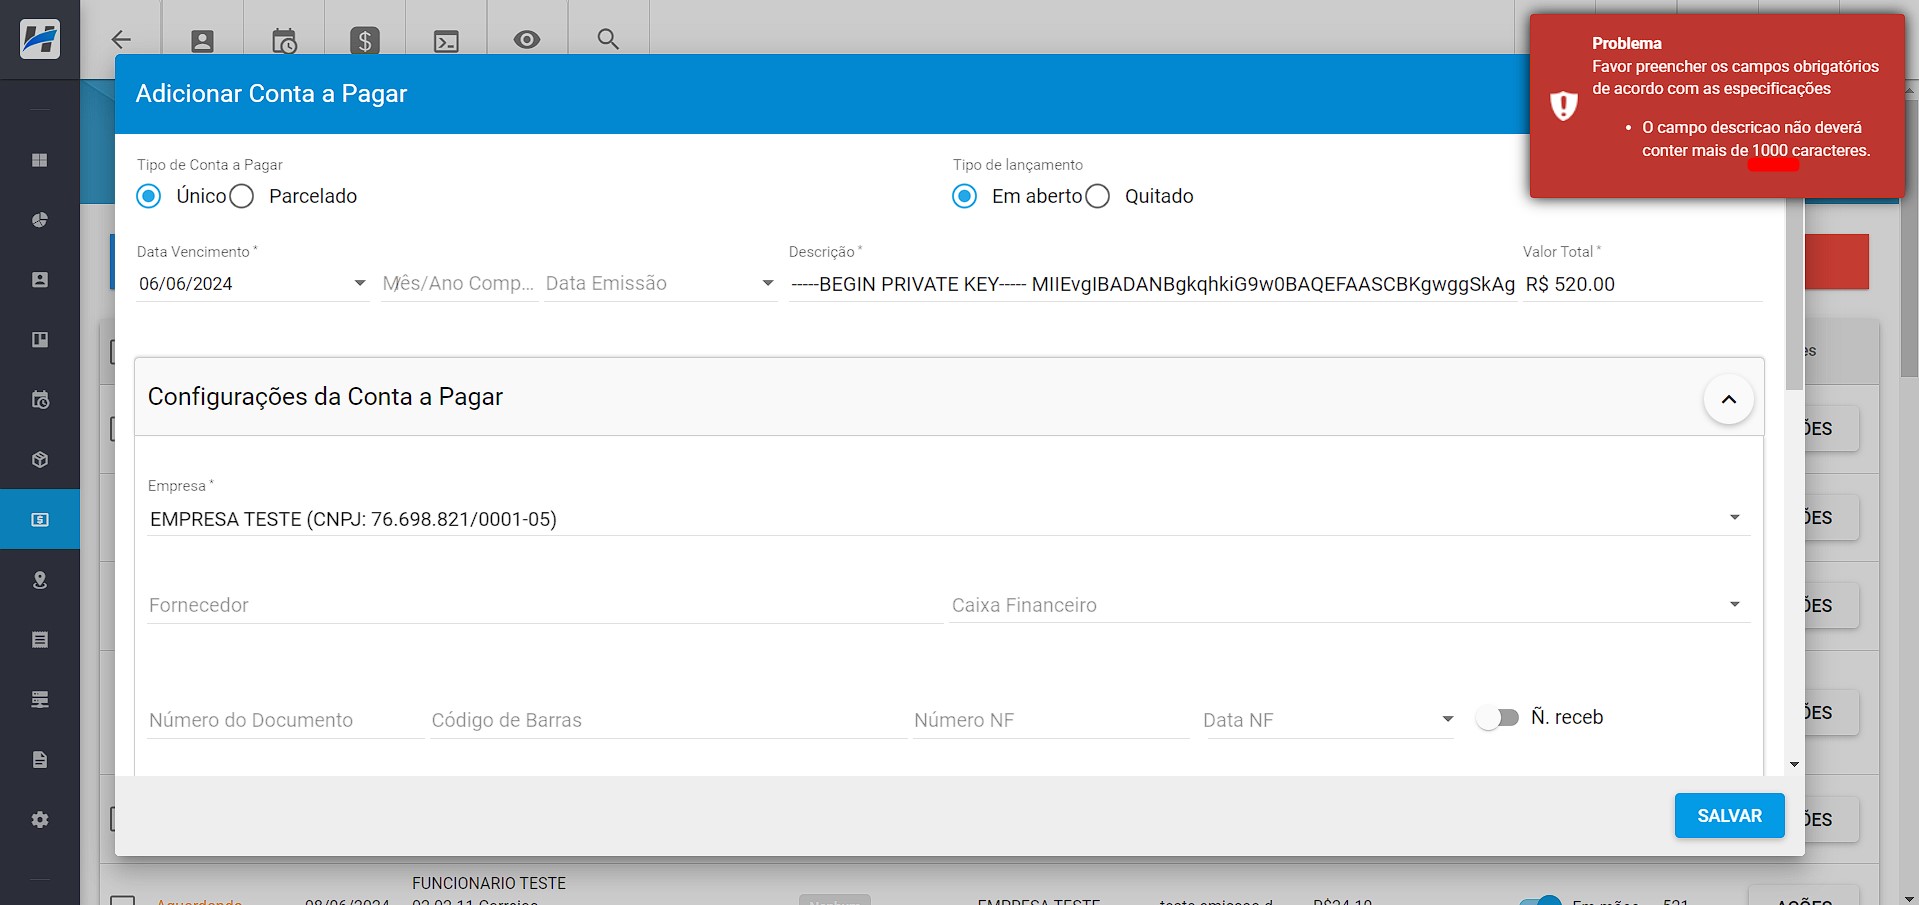Screen dimensions: 1919x905
Task: Click the Tipo de lançamento label
Action: coord(1018,165)
